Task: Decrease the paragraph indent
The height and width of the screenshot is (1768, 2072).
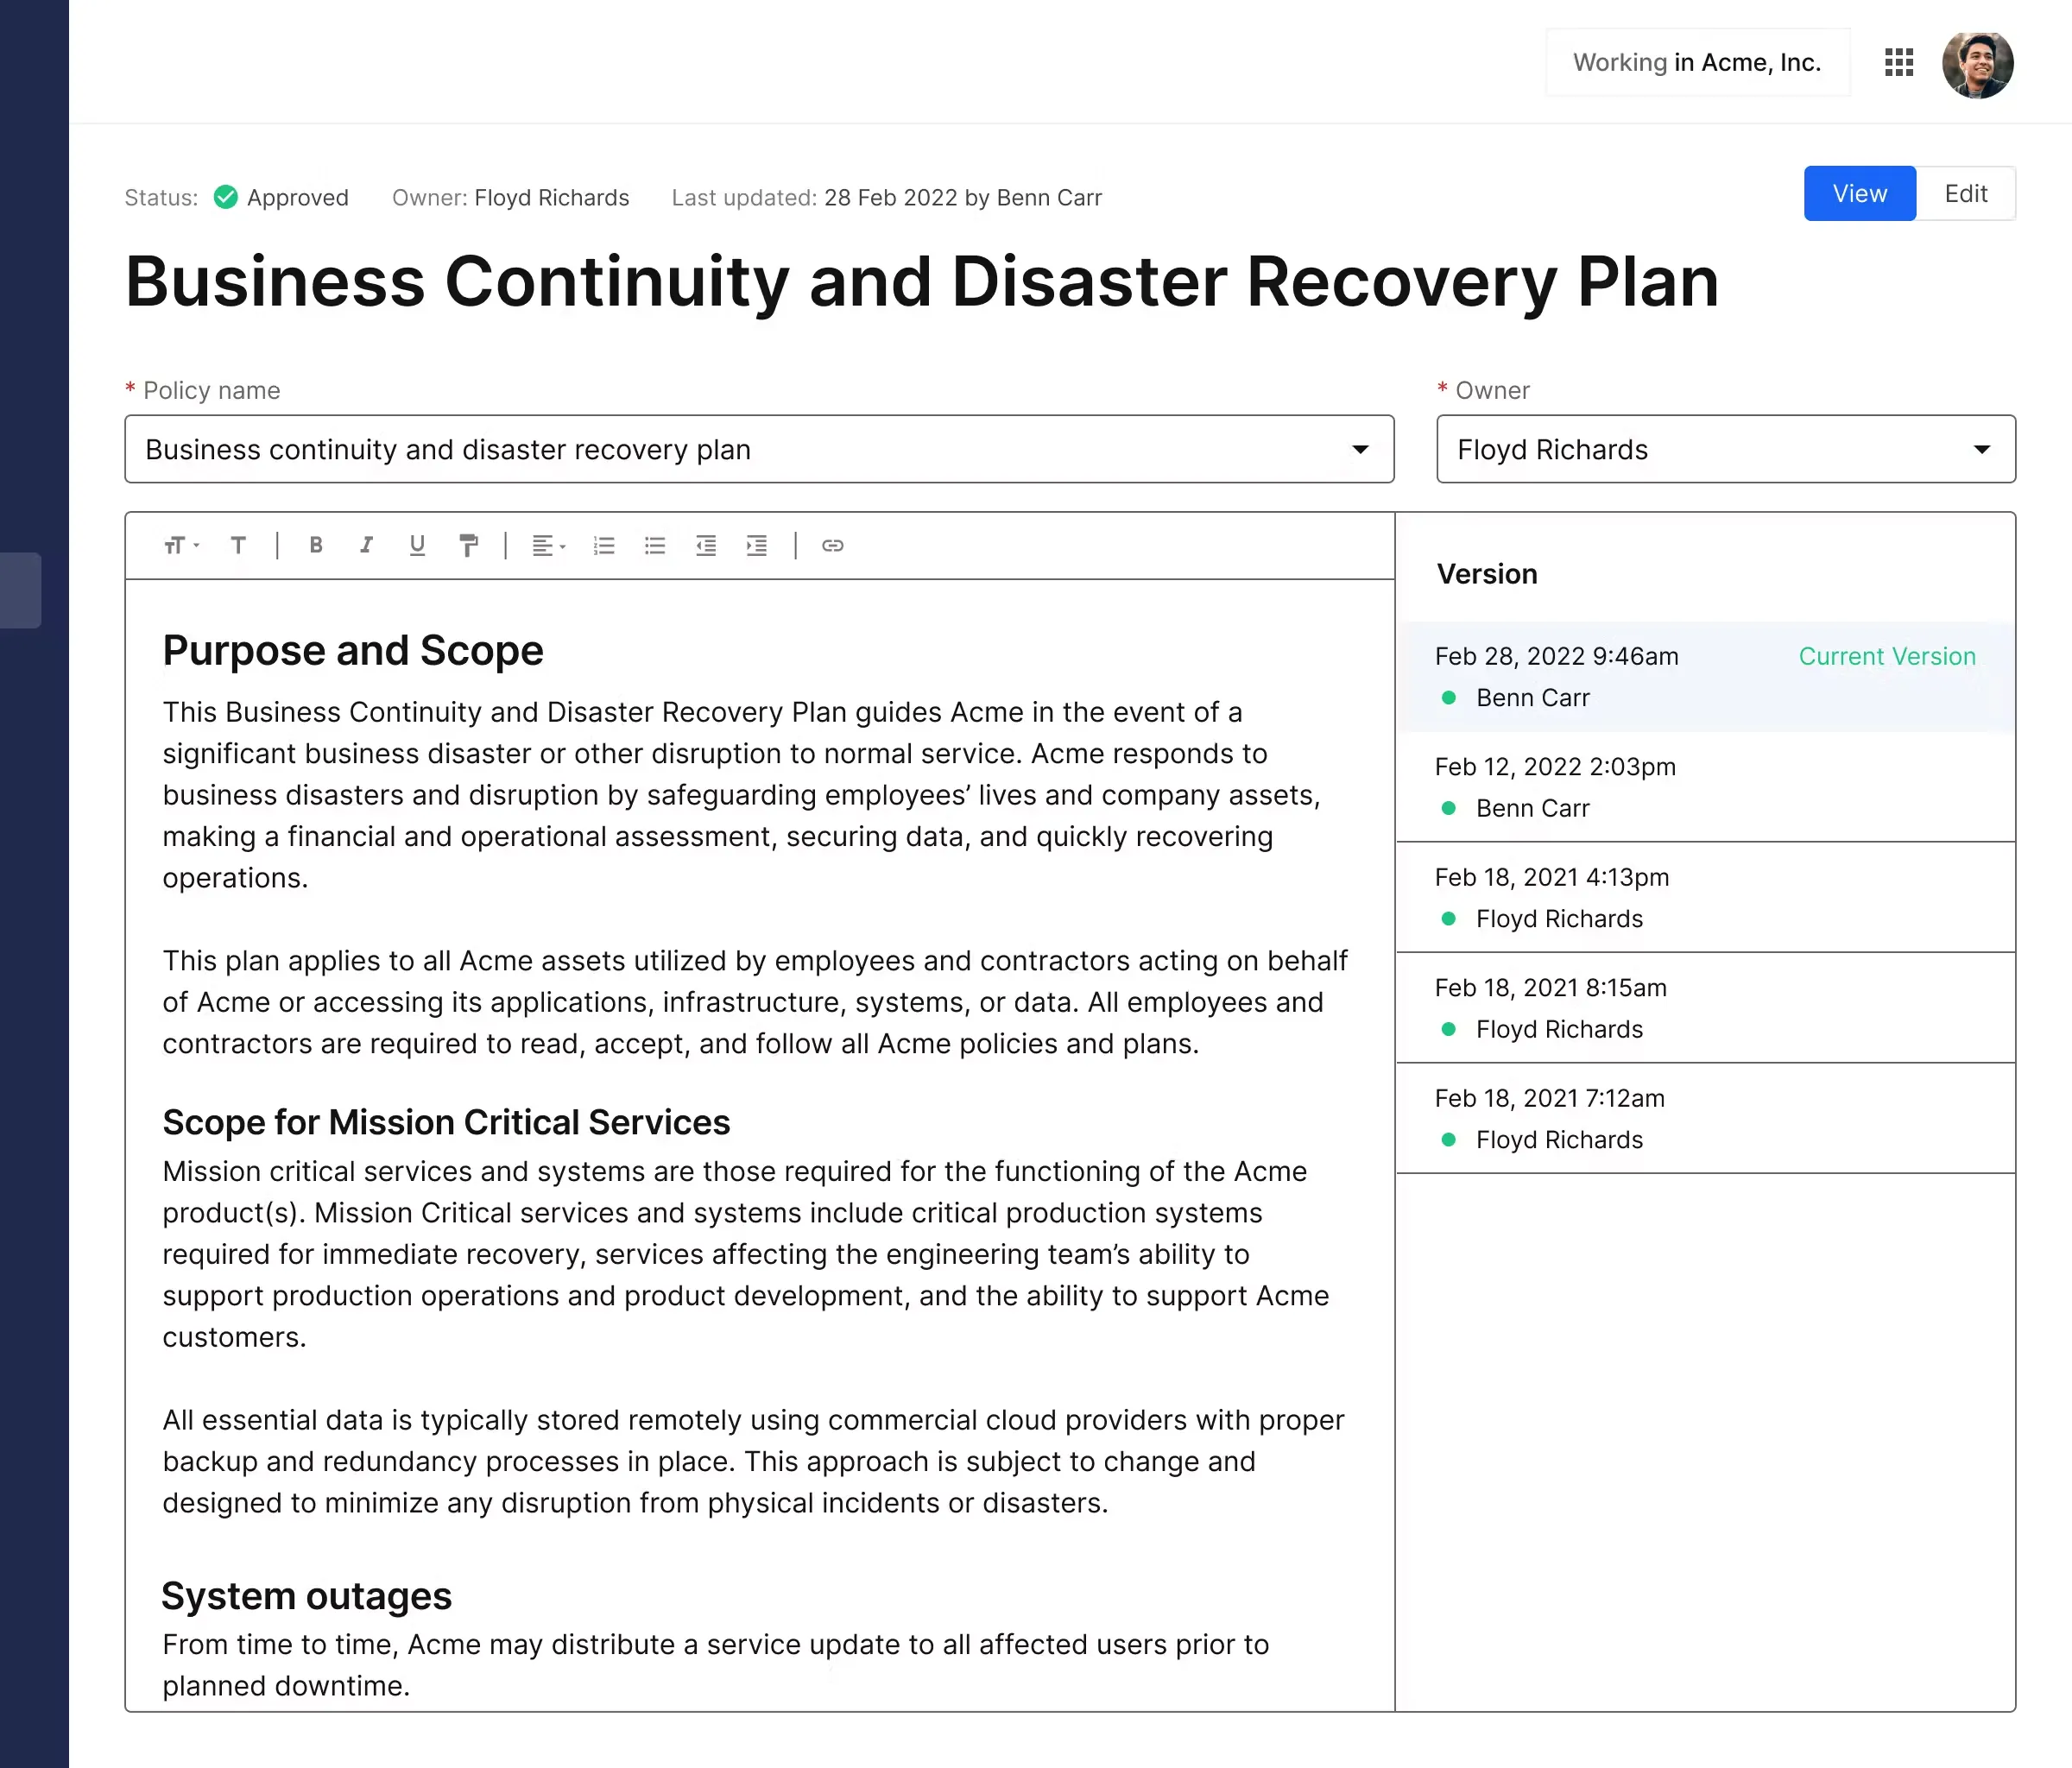Action: 706,545
